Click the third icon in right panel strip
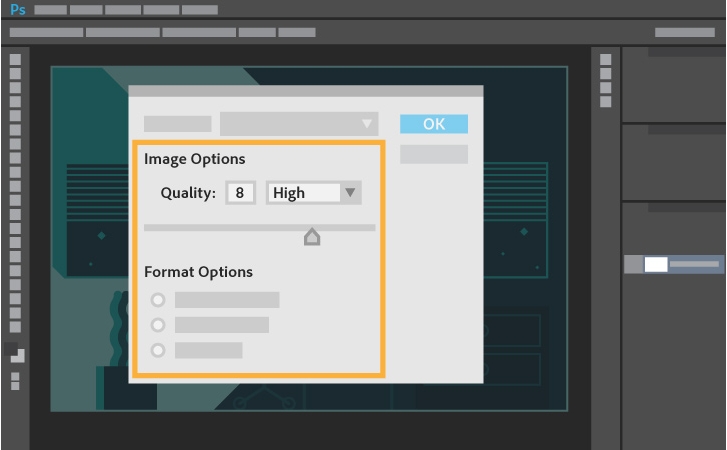The width and height of the screenshot is (727, 450). [605, 87]
